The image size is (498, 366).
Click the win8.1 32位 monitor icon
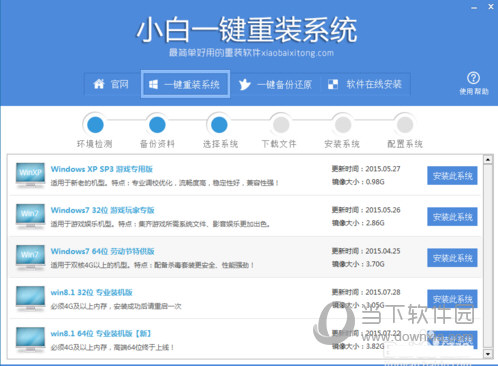click(x=30, y=298)
